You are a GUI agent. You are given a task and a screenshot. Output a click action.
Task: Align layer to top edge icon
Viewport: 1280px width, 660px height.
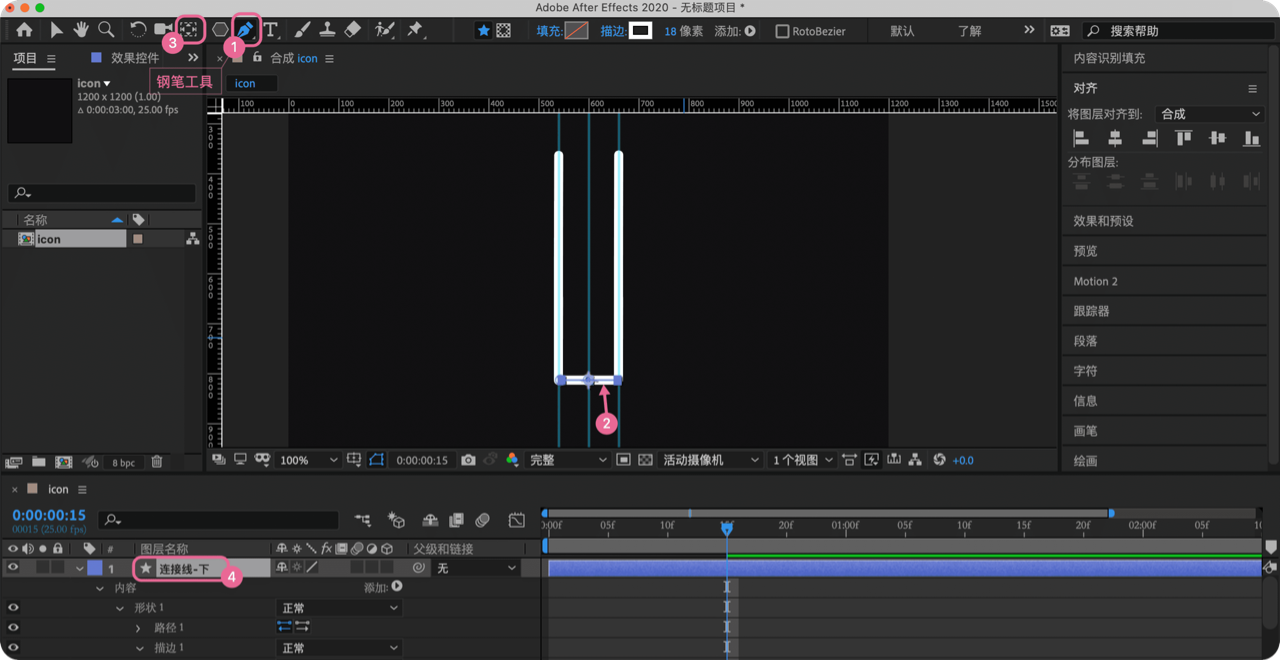[1183, 138]
